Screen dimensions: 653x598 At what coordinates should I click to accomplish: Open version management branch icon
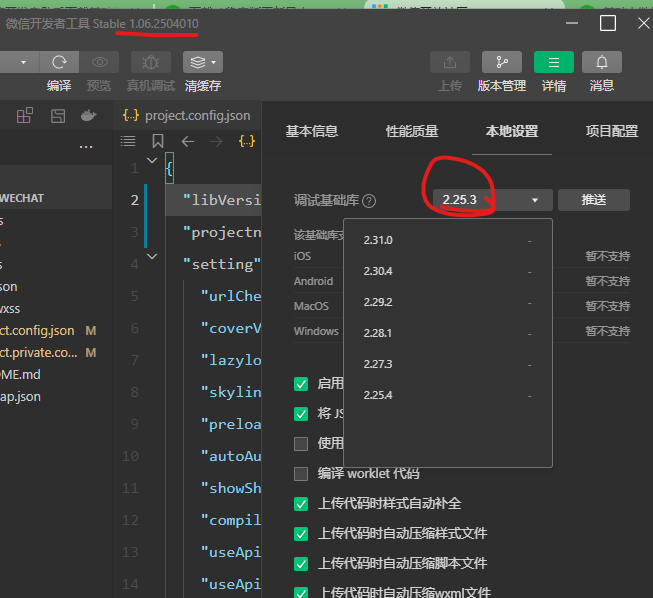tap(502, 62)
